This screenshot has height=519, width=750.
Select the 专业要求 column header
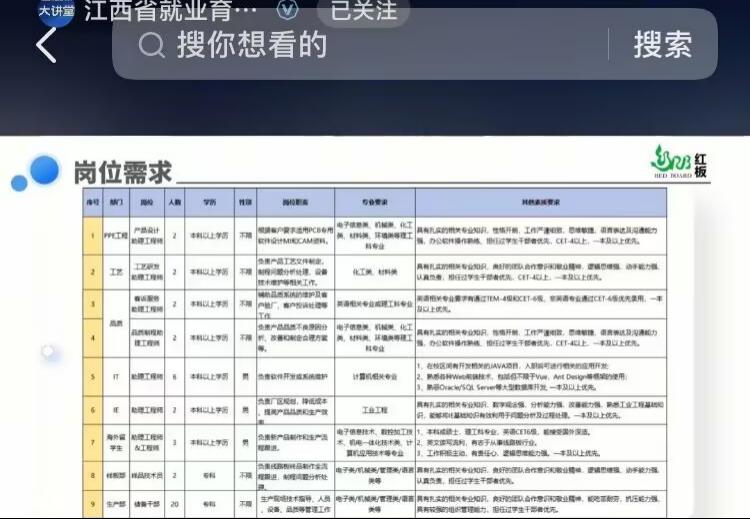pyautogui.click(x=374, y=200)
